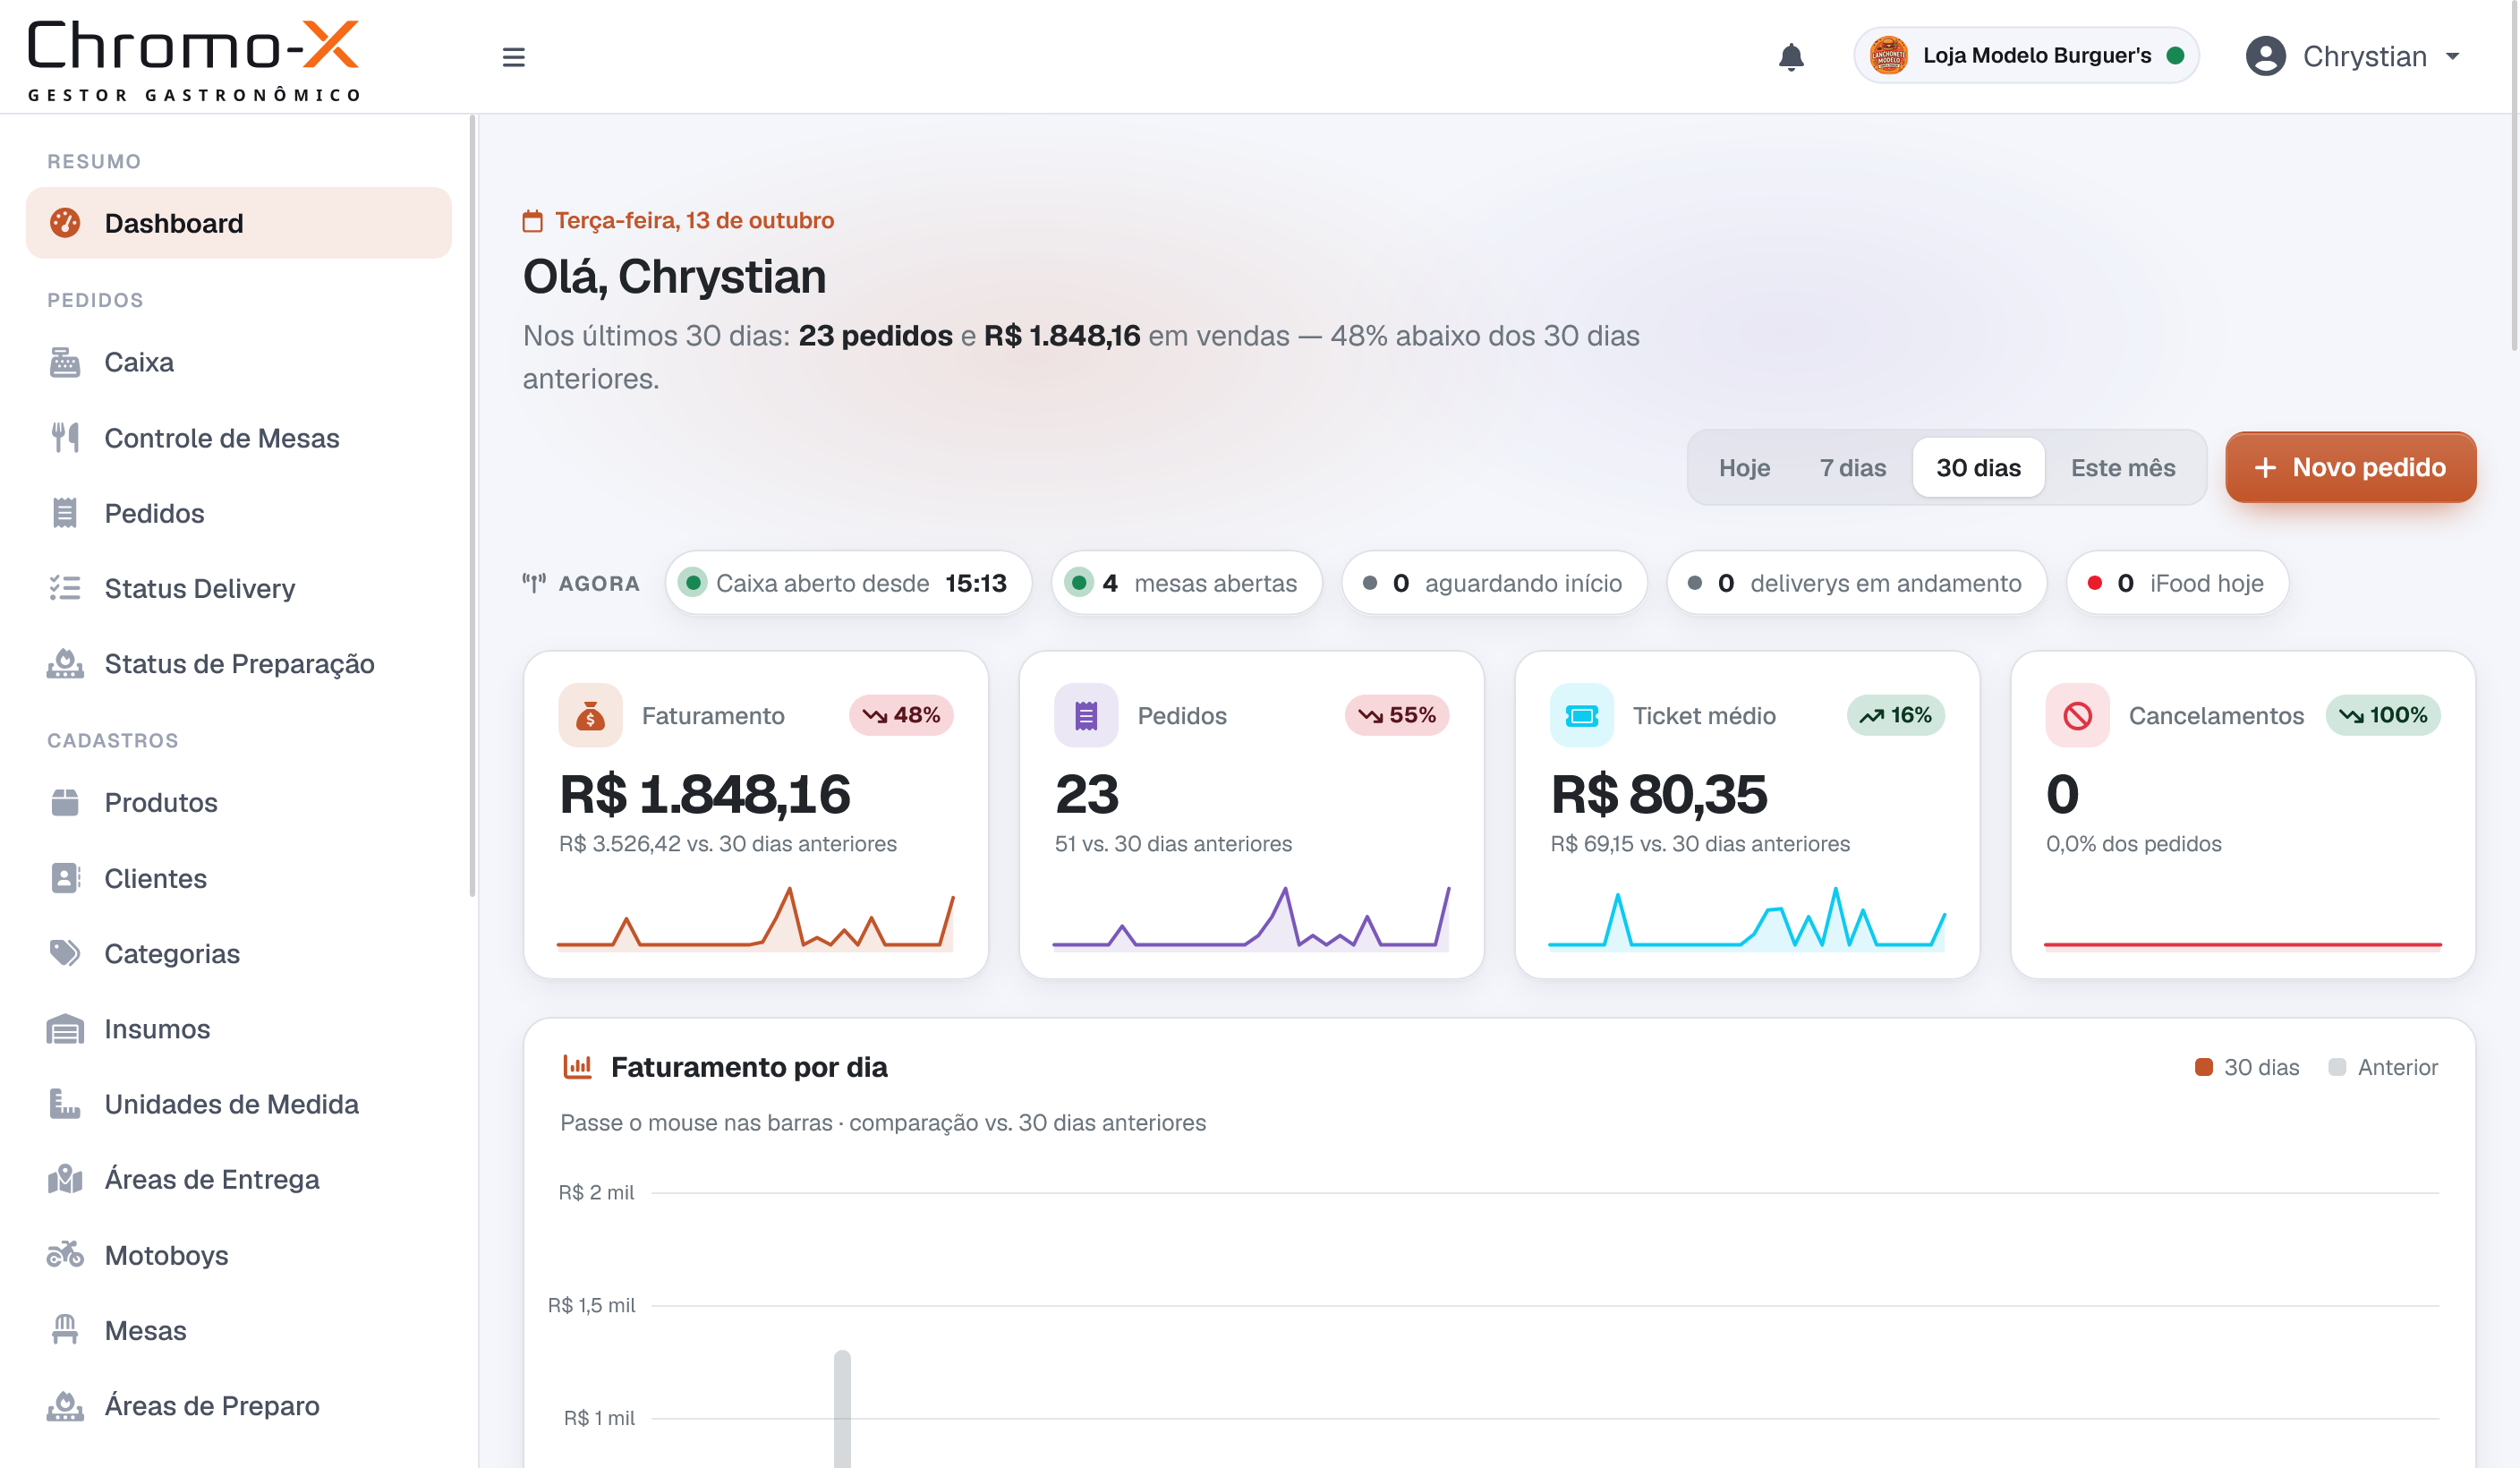Click the 0 deliverys em andamento chip
Image resolution: width=2520 pixels, height=1468 pixels.
point(1856,583)
